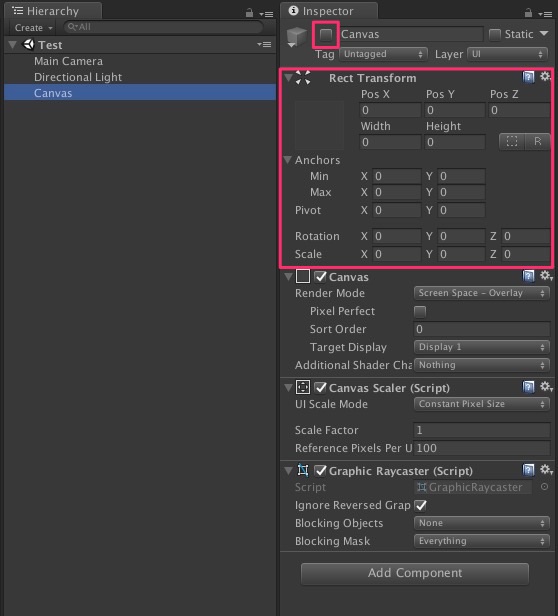558x616 pixels.
Task: Select Directional Light in Hierarchy
Action: [x=78, y=77]
